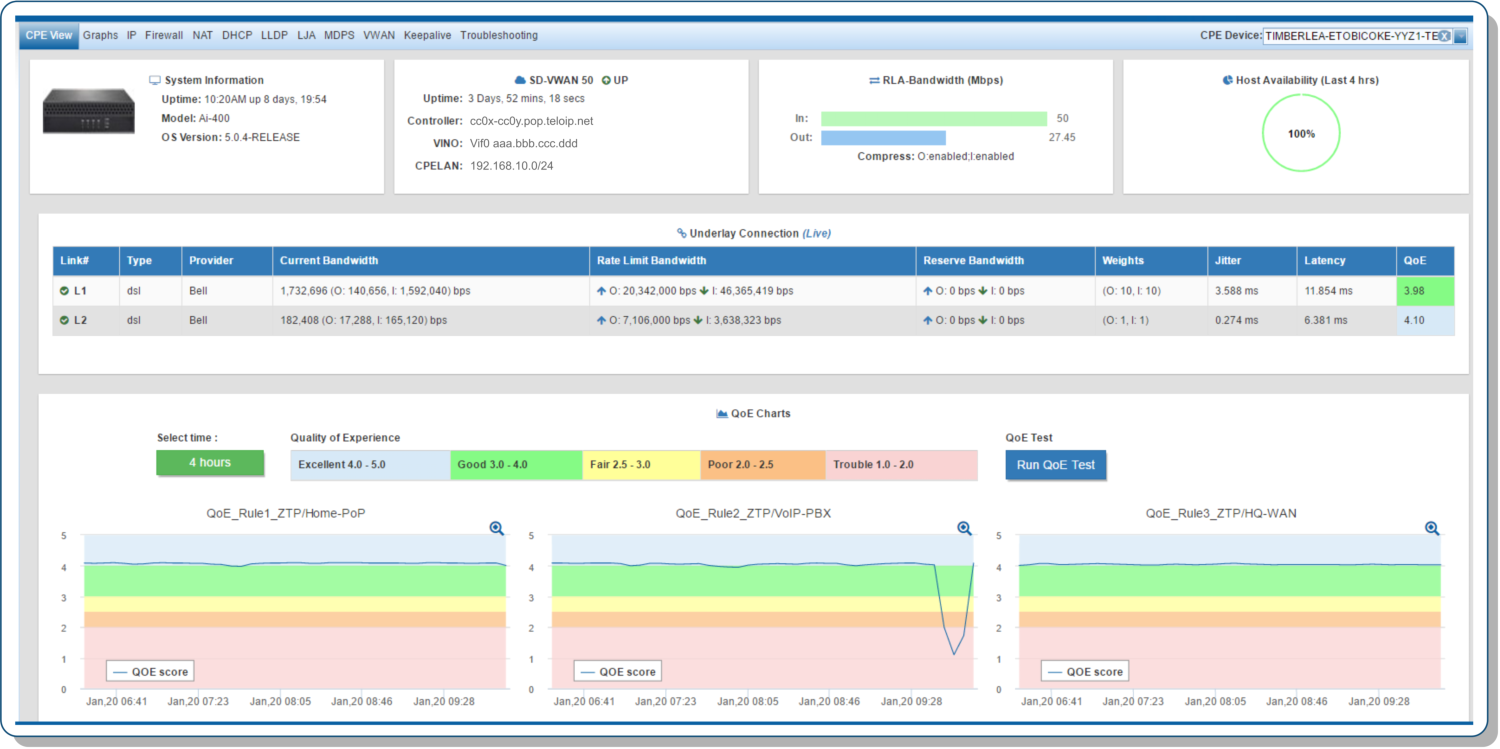Click the RLA-Bandwidth In green bar
This screenshot has width=1500, height=749.
pos(934,118)
